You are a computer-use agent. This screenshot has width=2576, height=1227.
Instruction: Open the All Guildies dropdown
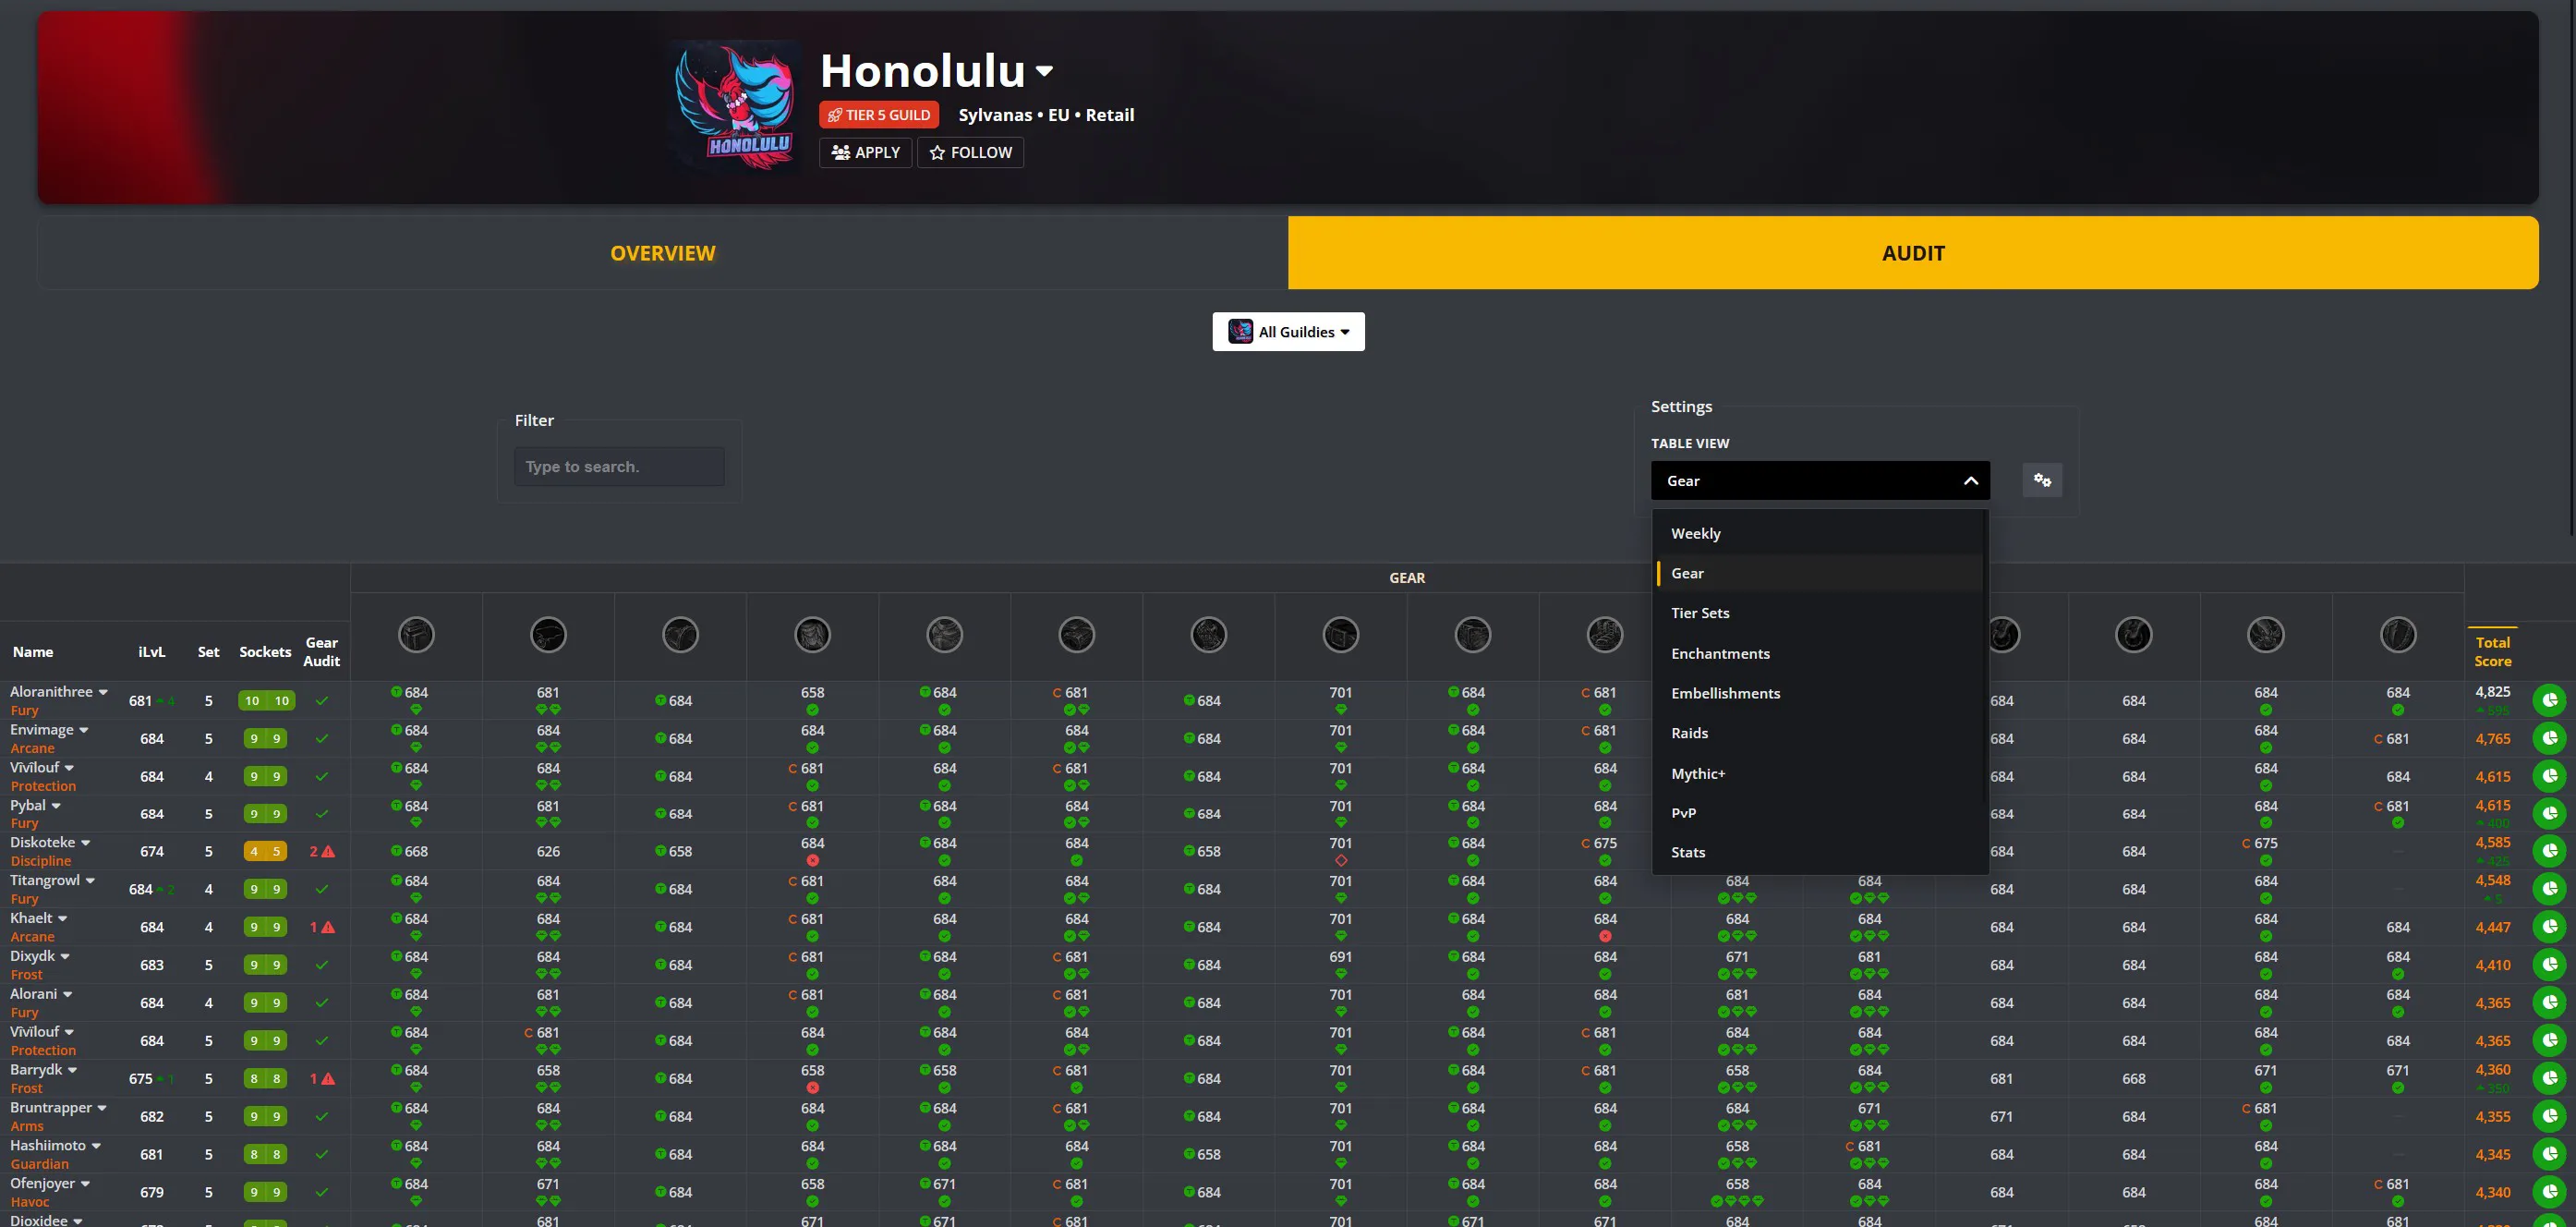point(1288,332)
